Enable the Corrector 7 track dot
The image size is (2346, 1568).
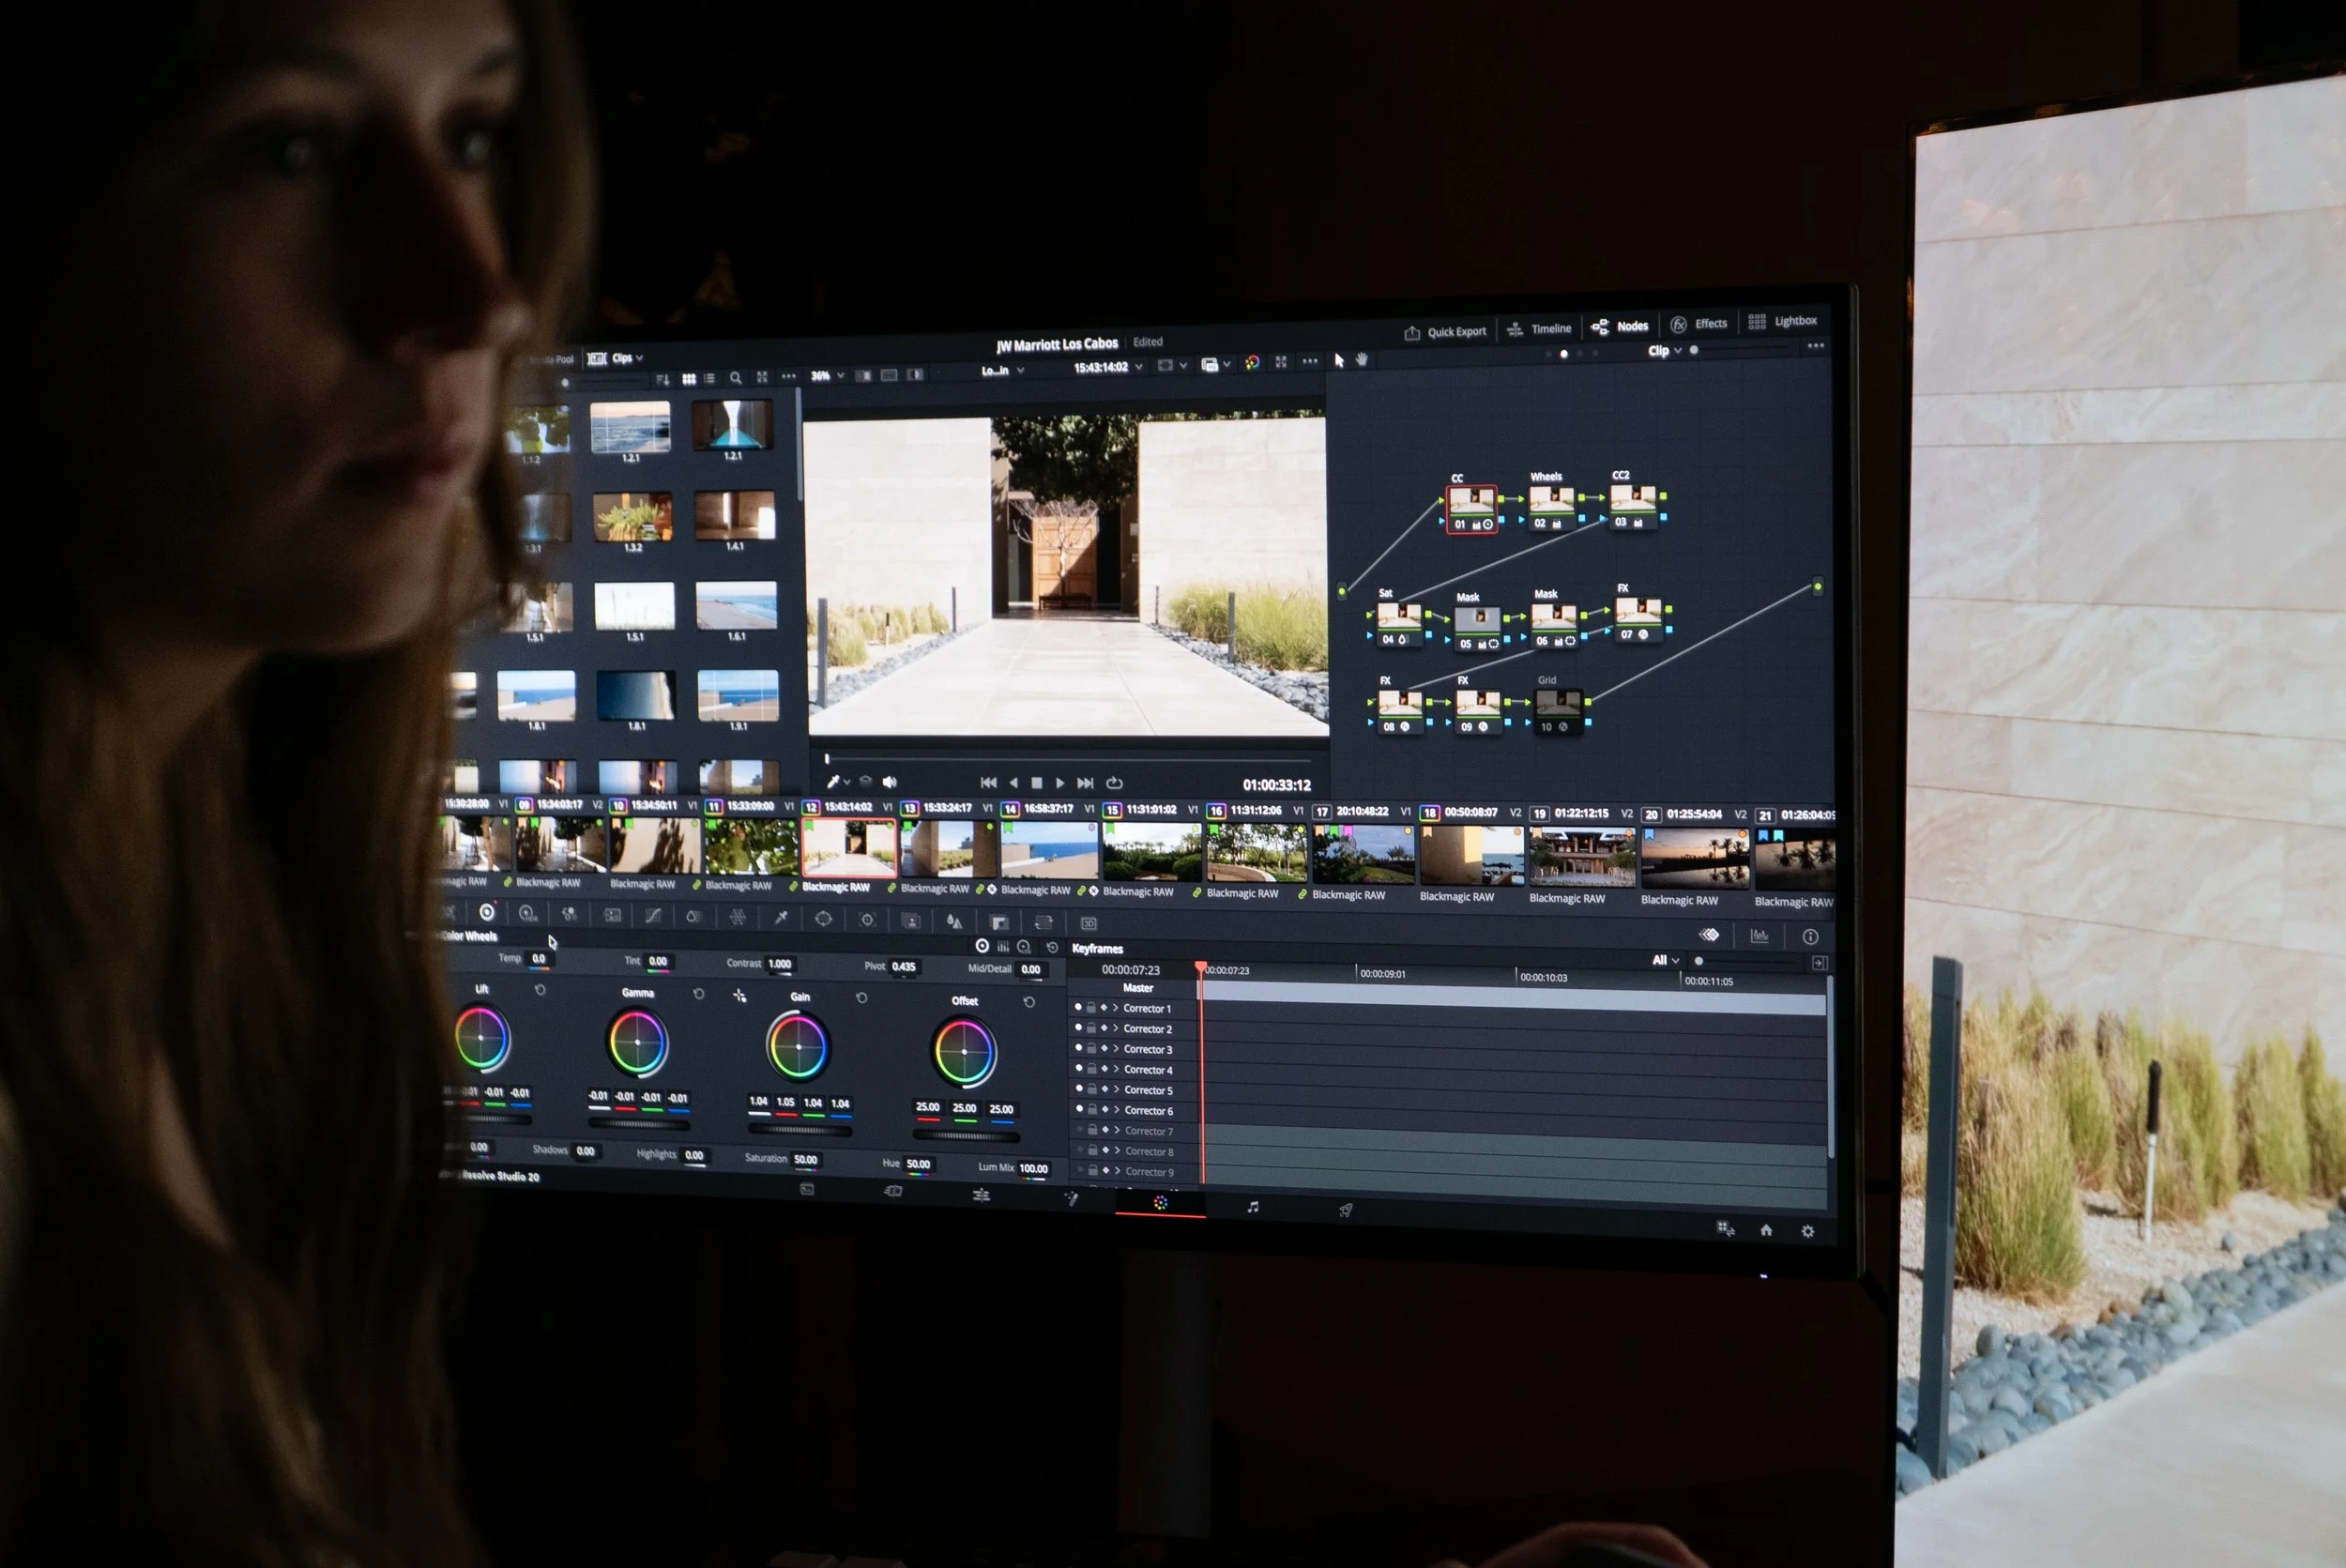1079,1130
